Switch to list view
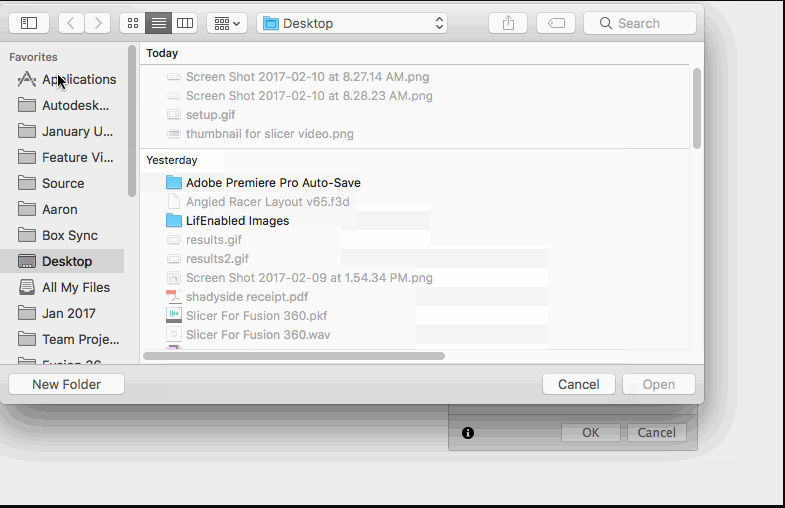The width and height of the screenshot is (785, 508). 159,23
